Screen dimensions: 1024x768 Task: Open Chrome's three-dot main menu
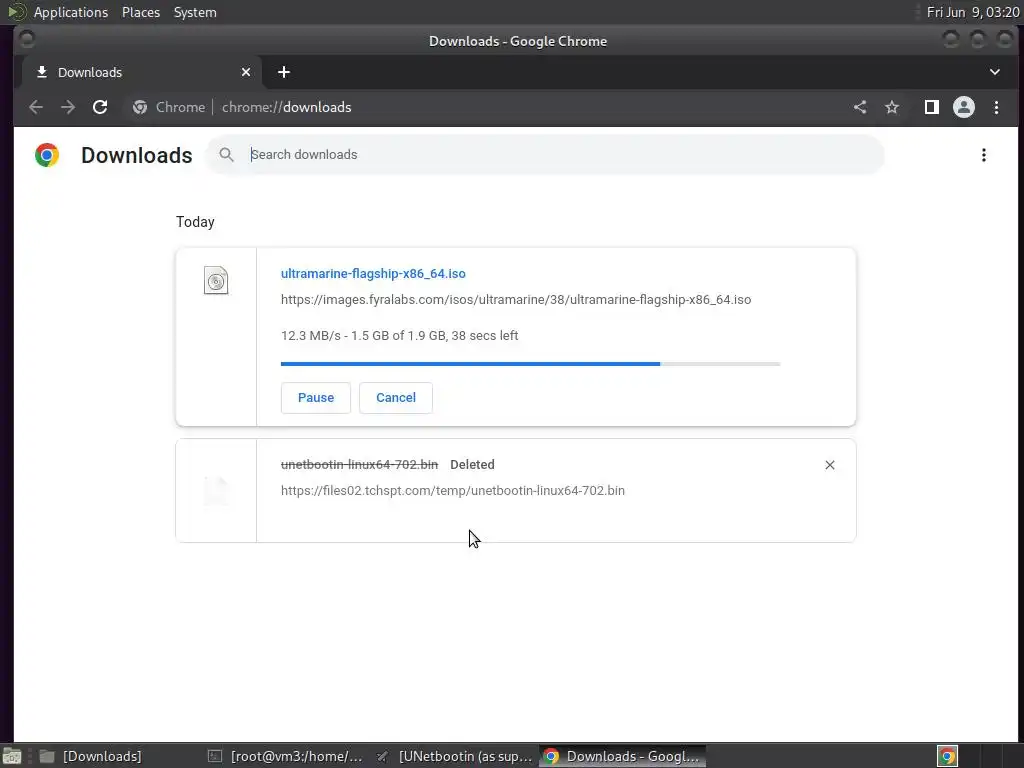(997, 107)
